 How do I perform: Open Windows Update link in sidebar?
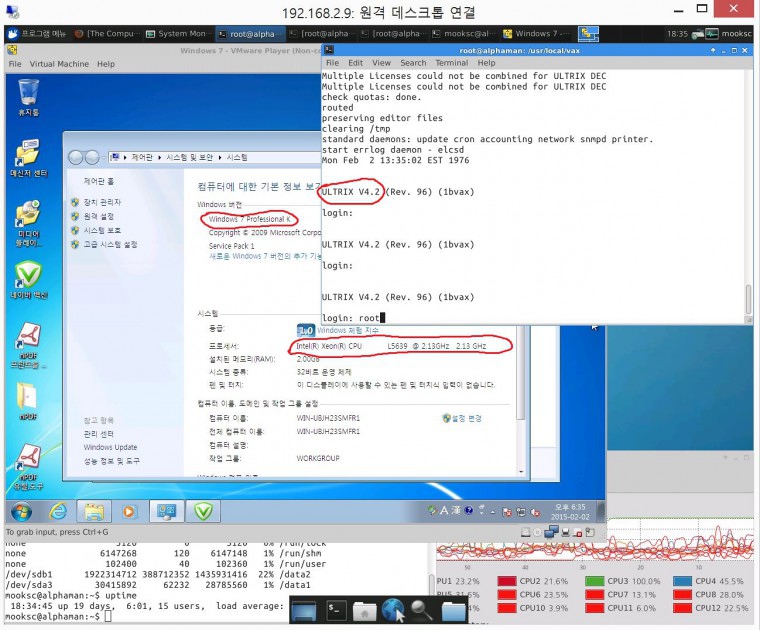point(110,447)
